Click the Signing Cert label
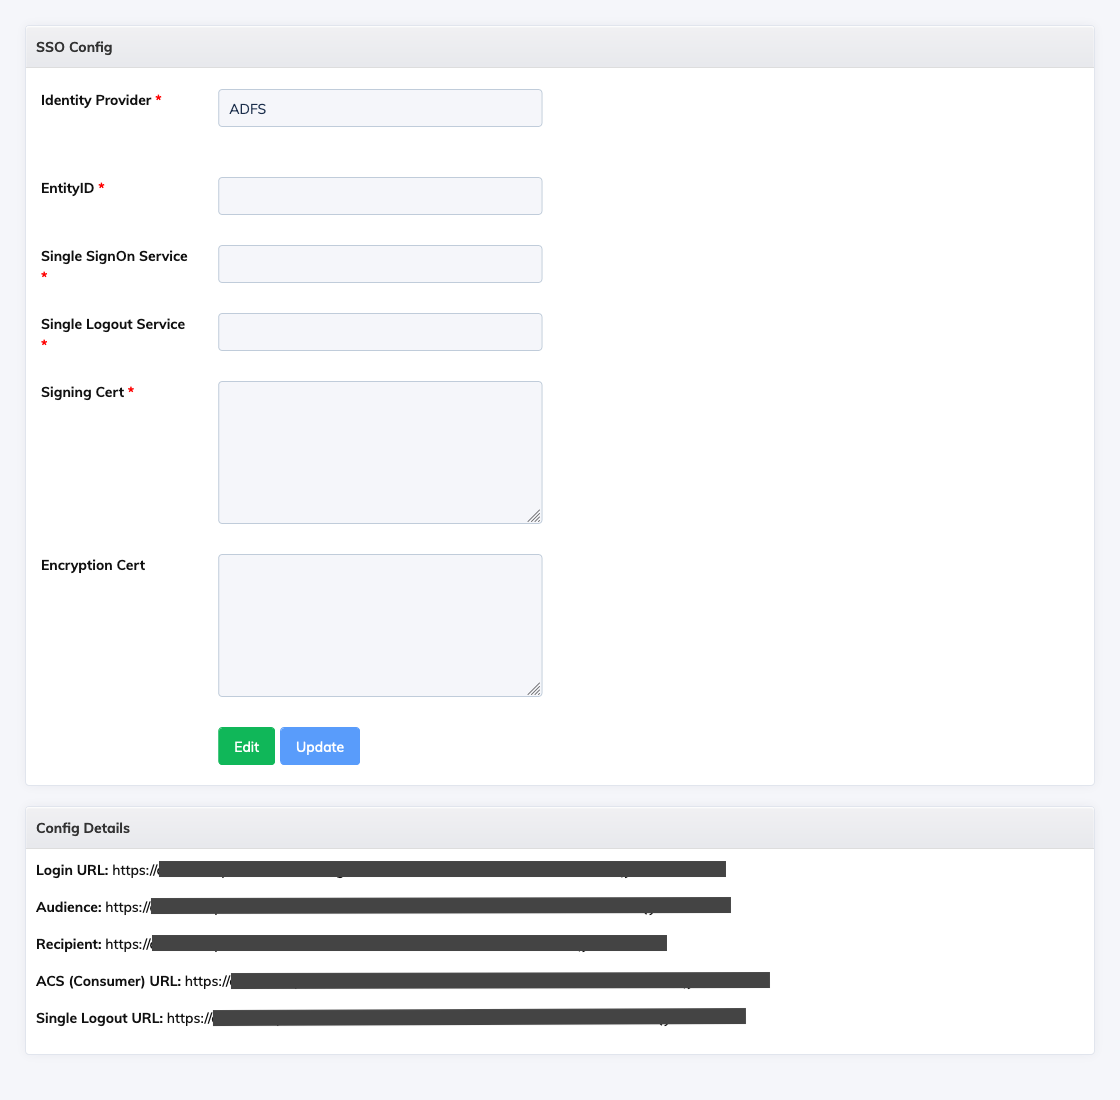The height and width of the screenshot is (1100, 1120). (82, 392)
